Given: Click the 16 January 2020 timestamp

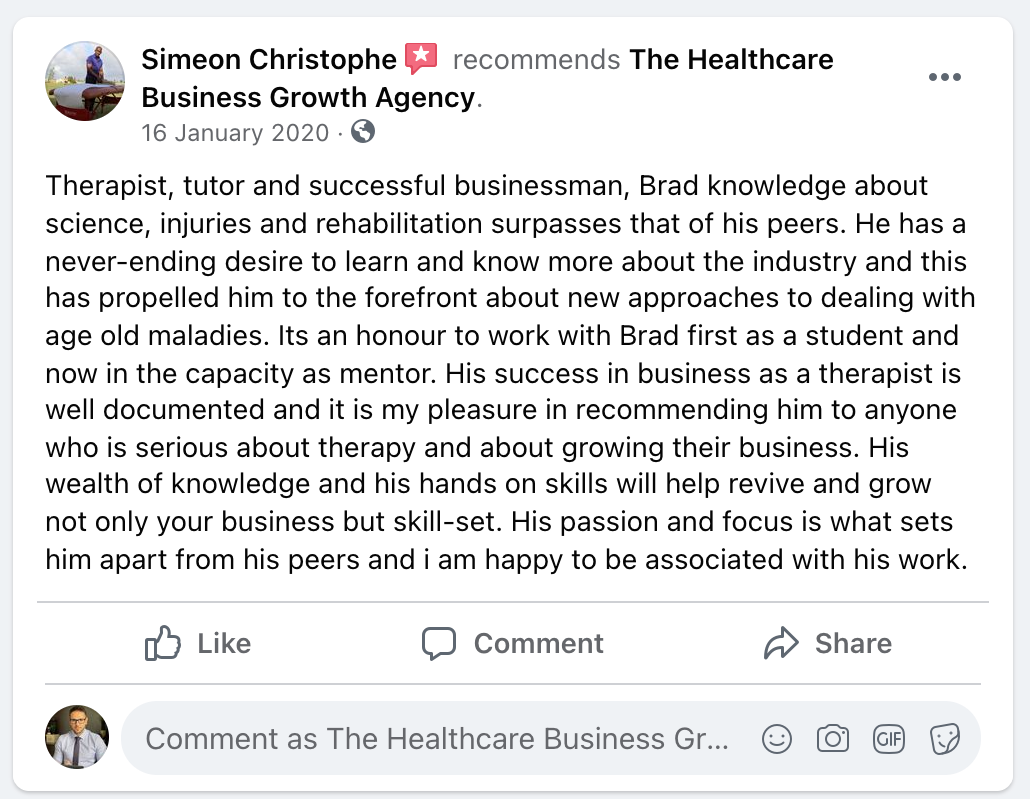Looking at the screenshot, I should [235, 132].
